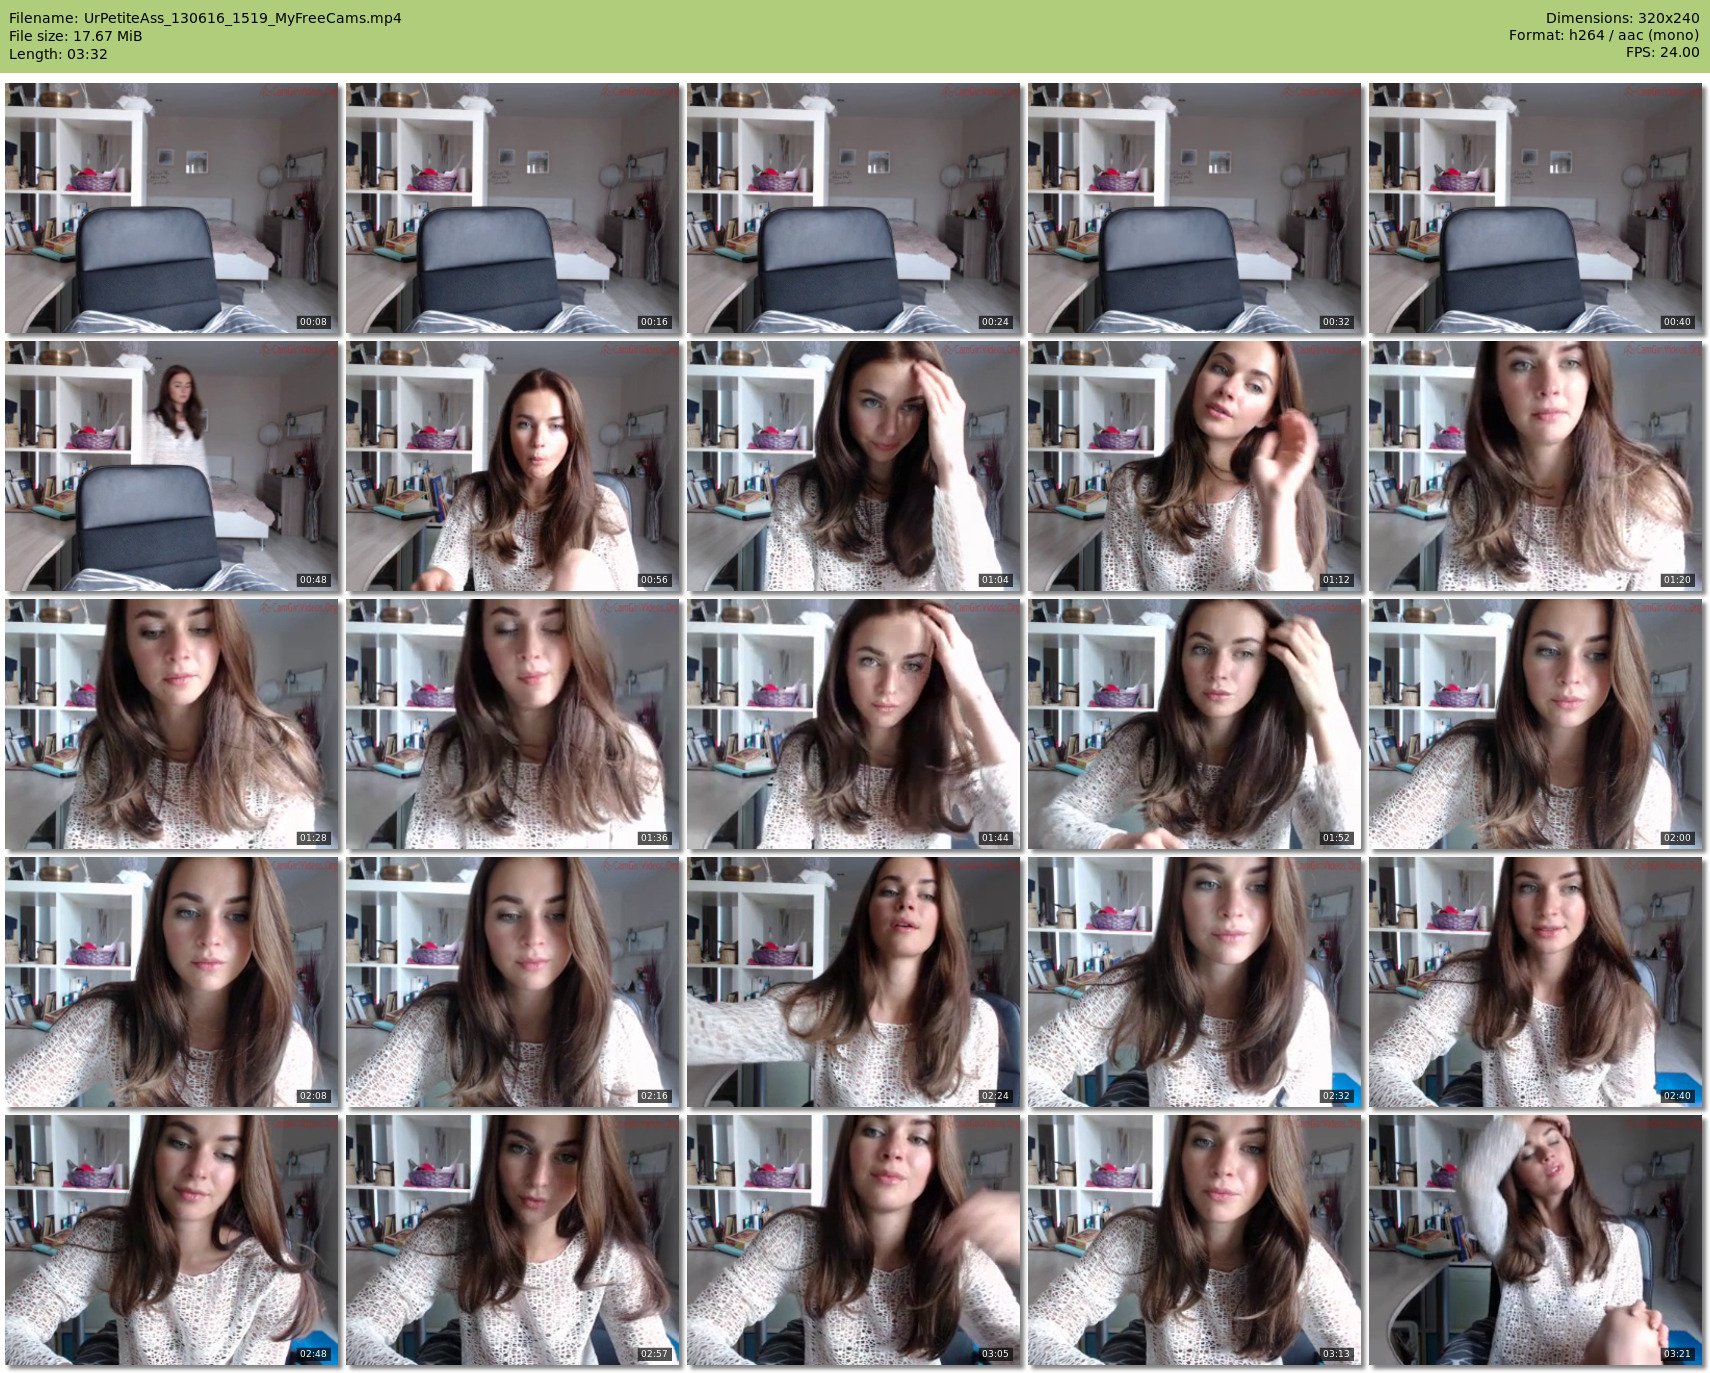Click the thumbnail stamped 02:24
This screenshot has height=1373, width=1710.
point(853,982)
